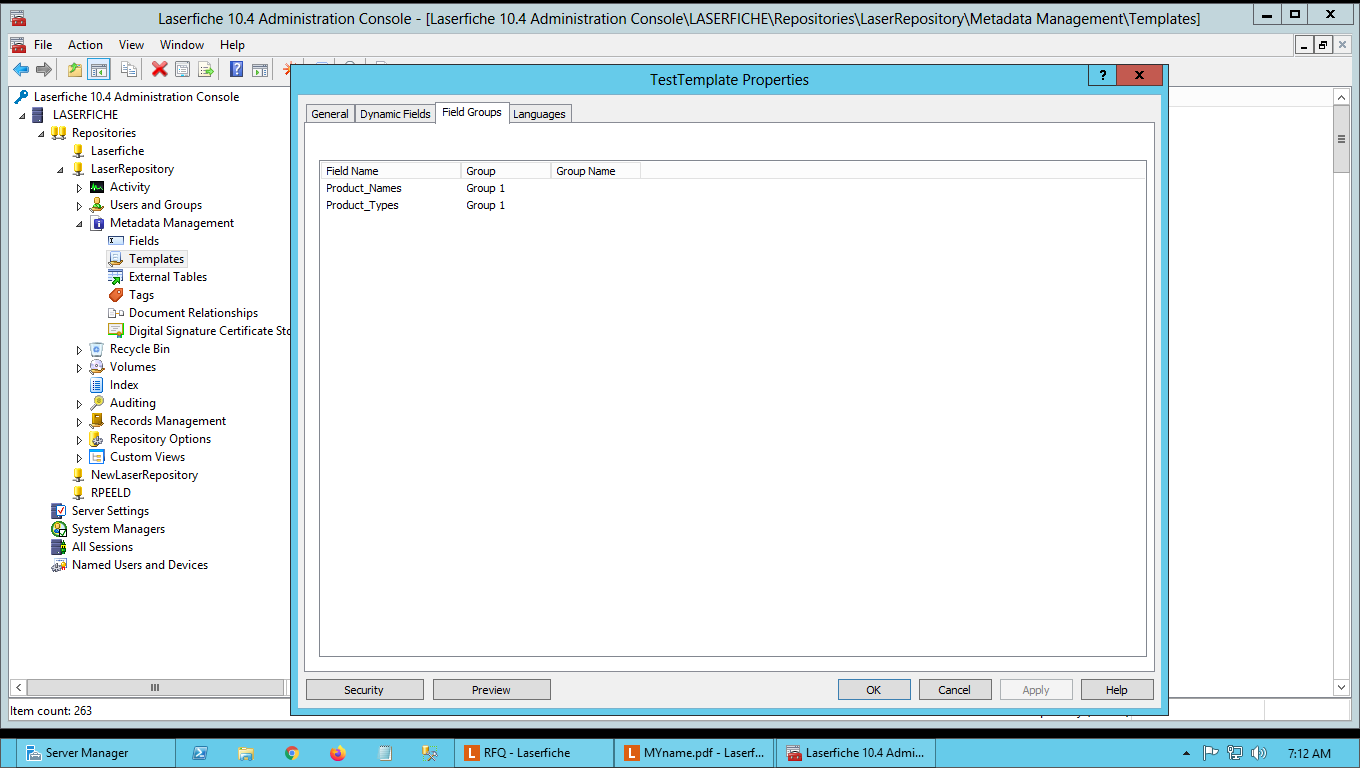Click the network icon in the system tray

click(1235, 753)
